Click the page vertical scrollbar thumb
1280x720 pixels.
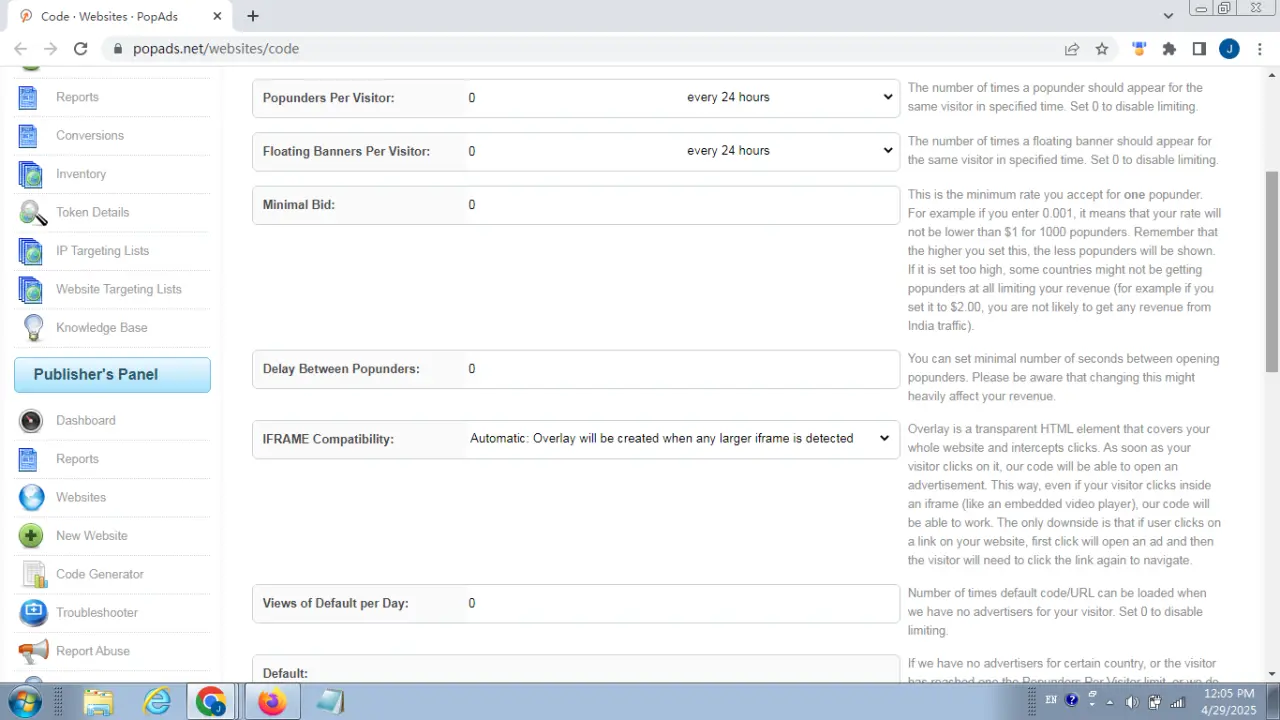click(x=1272, y=270)
